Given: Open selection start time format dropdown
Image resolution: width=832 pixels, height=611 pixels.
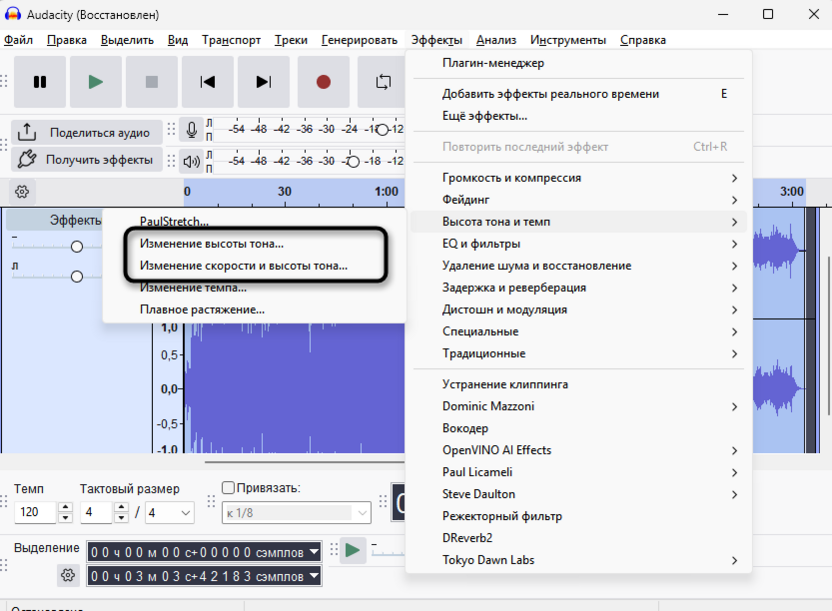Looking at the screenshot, I should pos(314,552).
